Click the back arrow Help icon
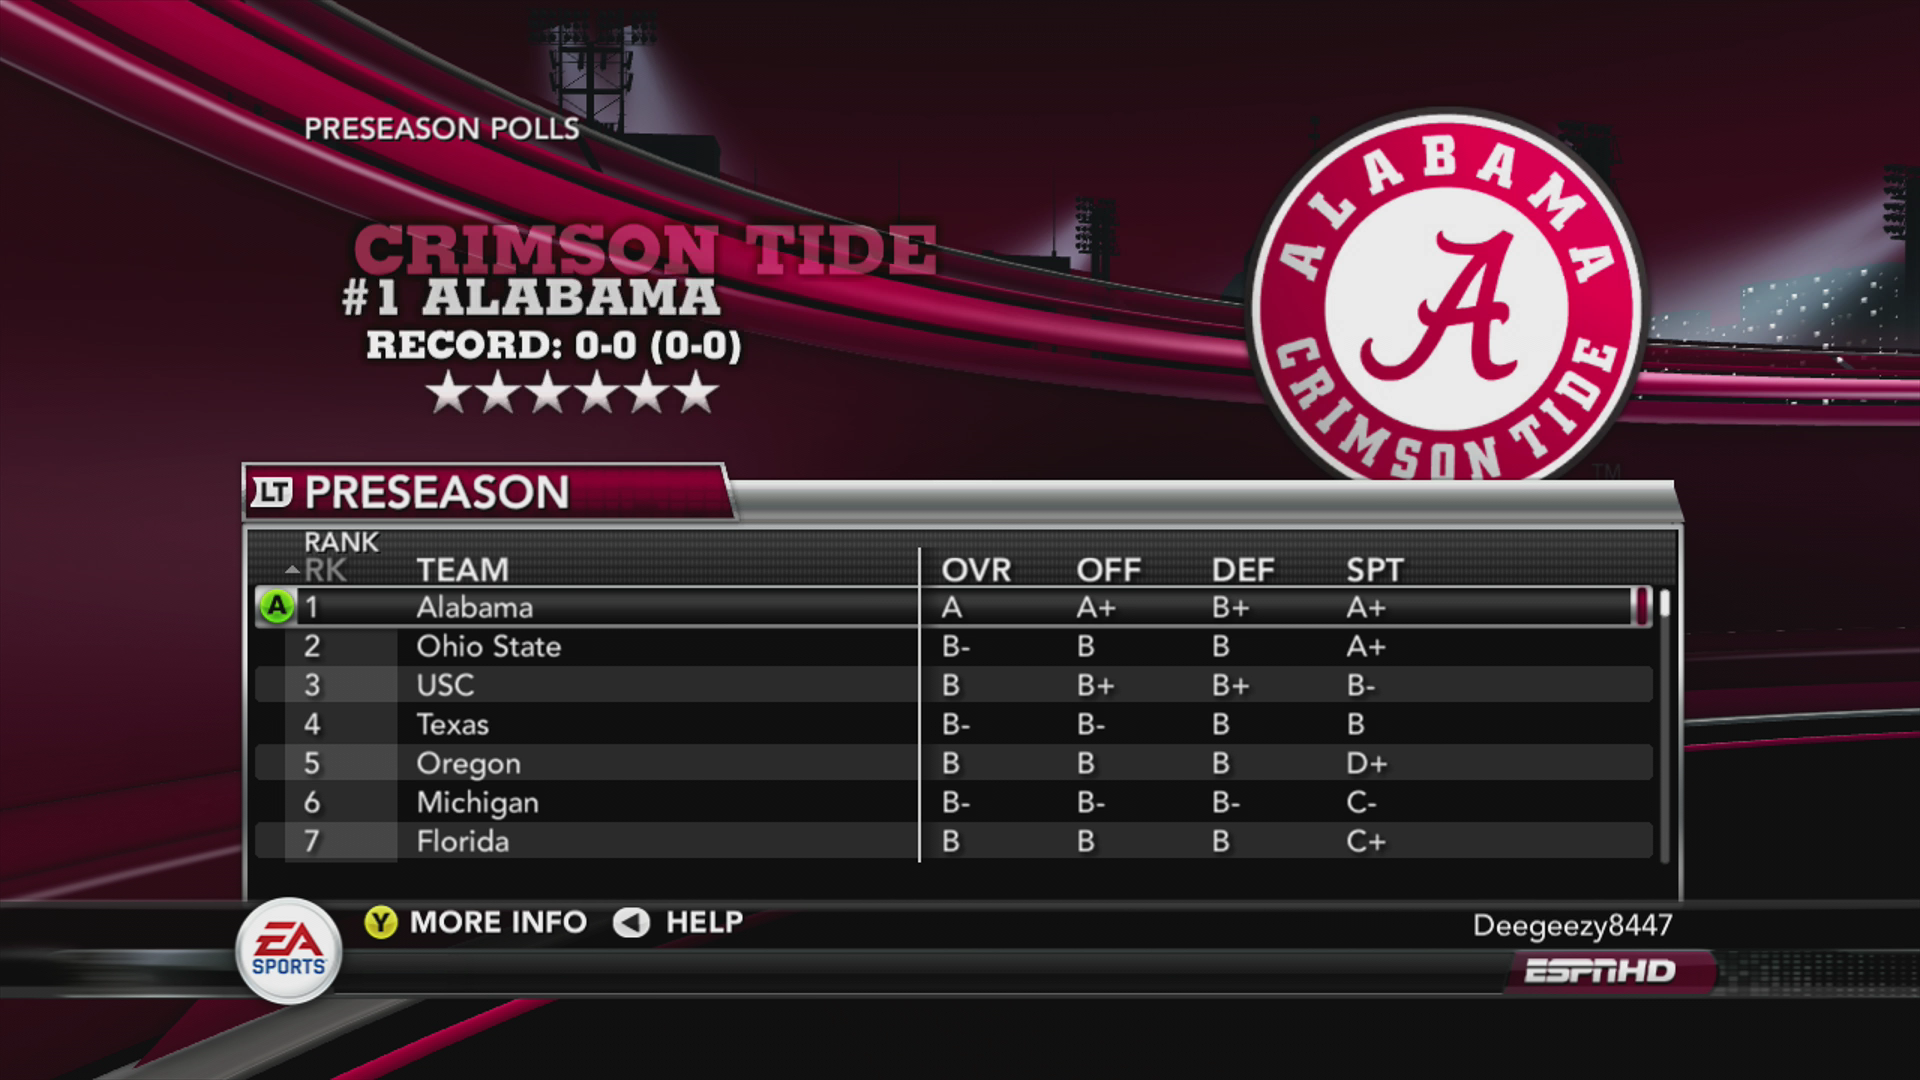This screenshot has height=1080, width=1920. tap(631, 922)
